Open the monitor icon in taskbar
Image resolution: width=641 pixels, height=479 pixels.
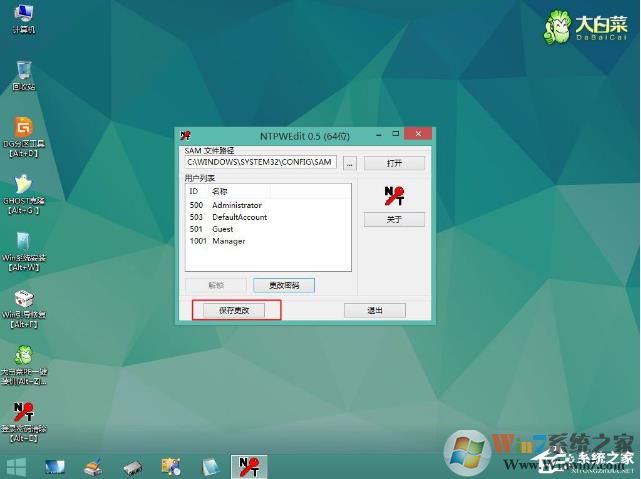coord(55,467)
